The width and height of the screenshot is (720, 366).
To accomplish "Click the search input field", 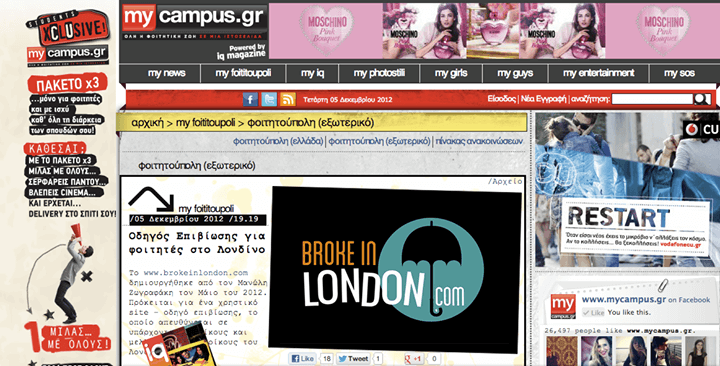I will 652,99.
